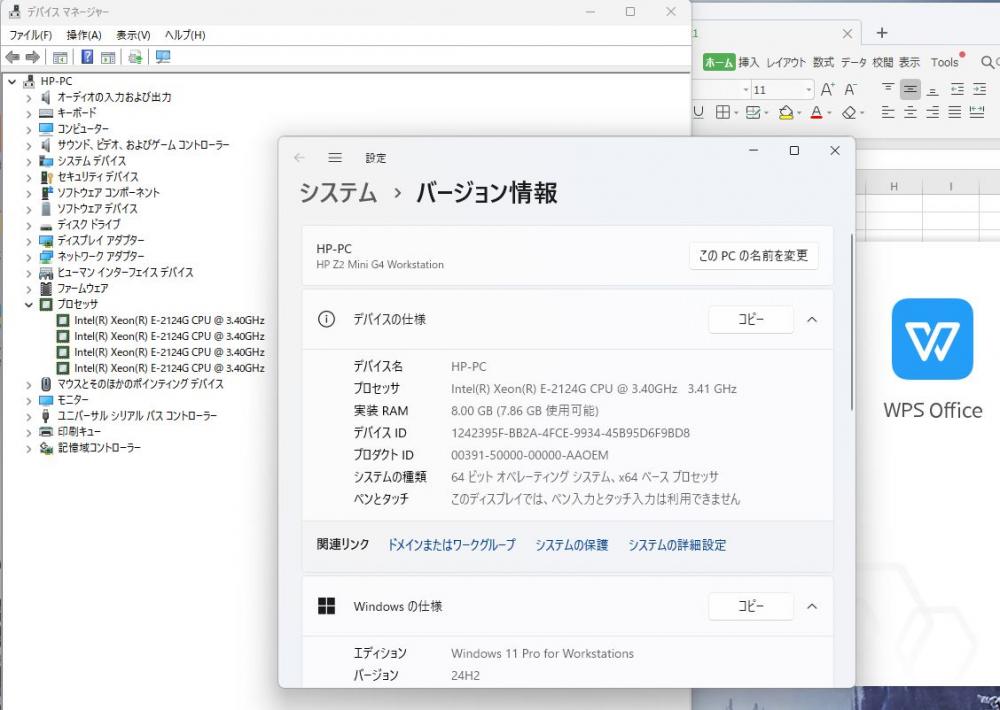Click the increase indent icon in WPS
This screenshot has height=710, width=1000.
[980, 89]
